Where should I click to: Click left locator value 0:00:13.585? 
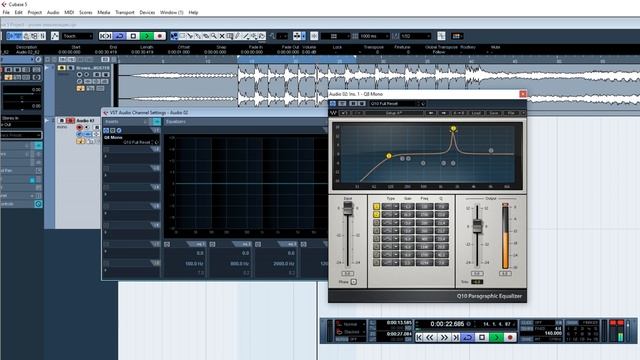point(399,323)
